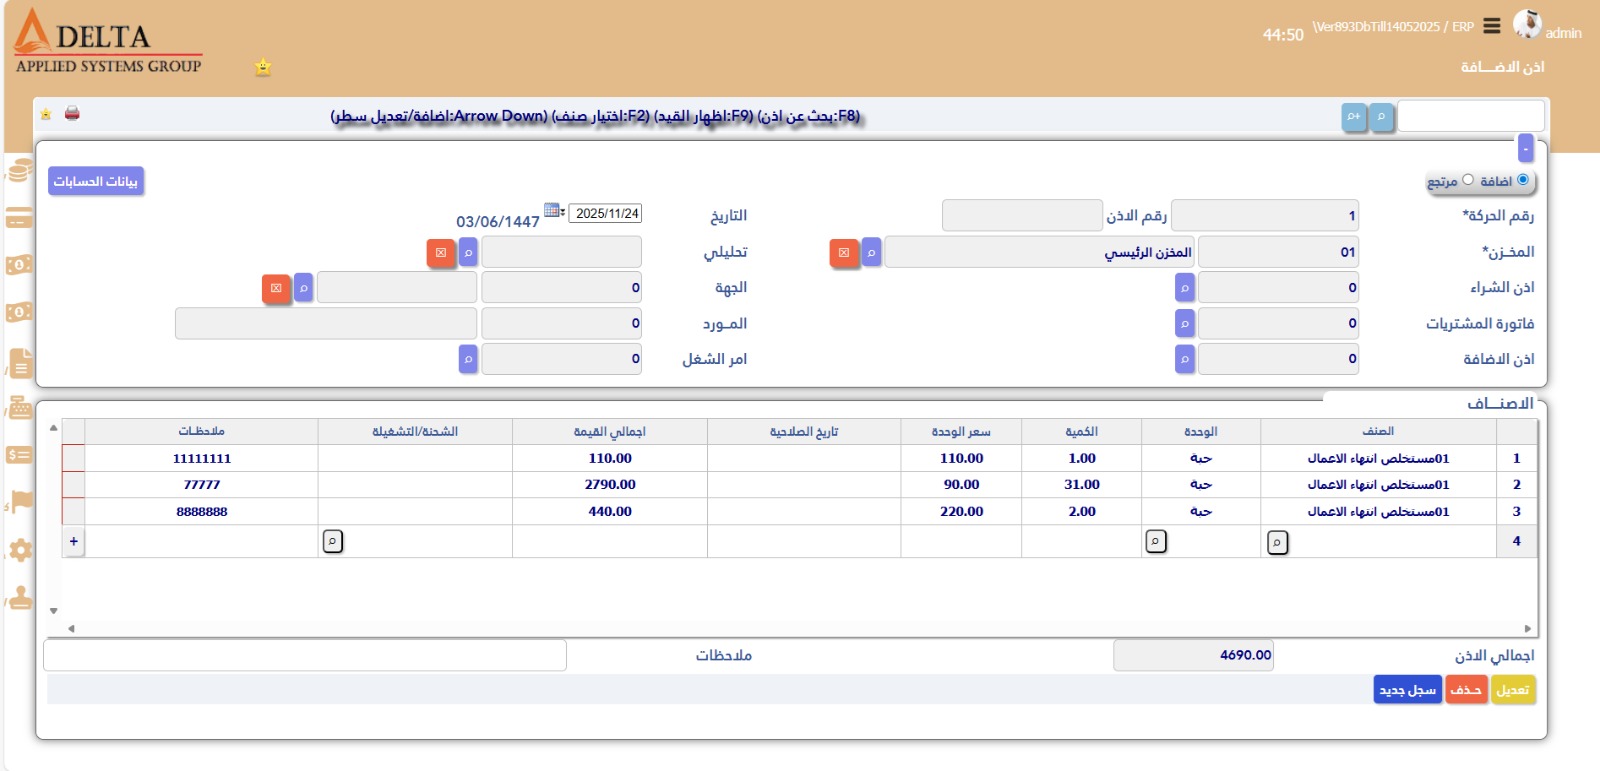Select the مرتجع radio button

[x=1468, y=180]
